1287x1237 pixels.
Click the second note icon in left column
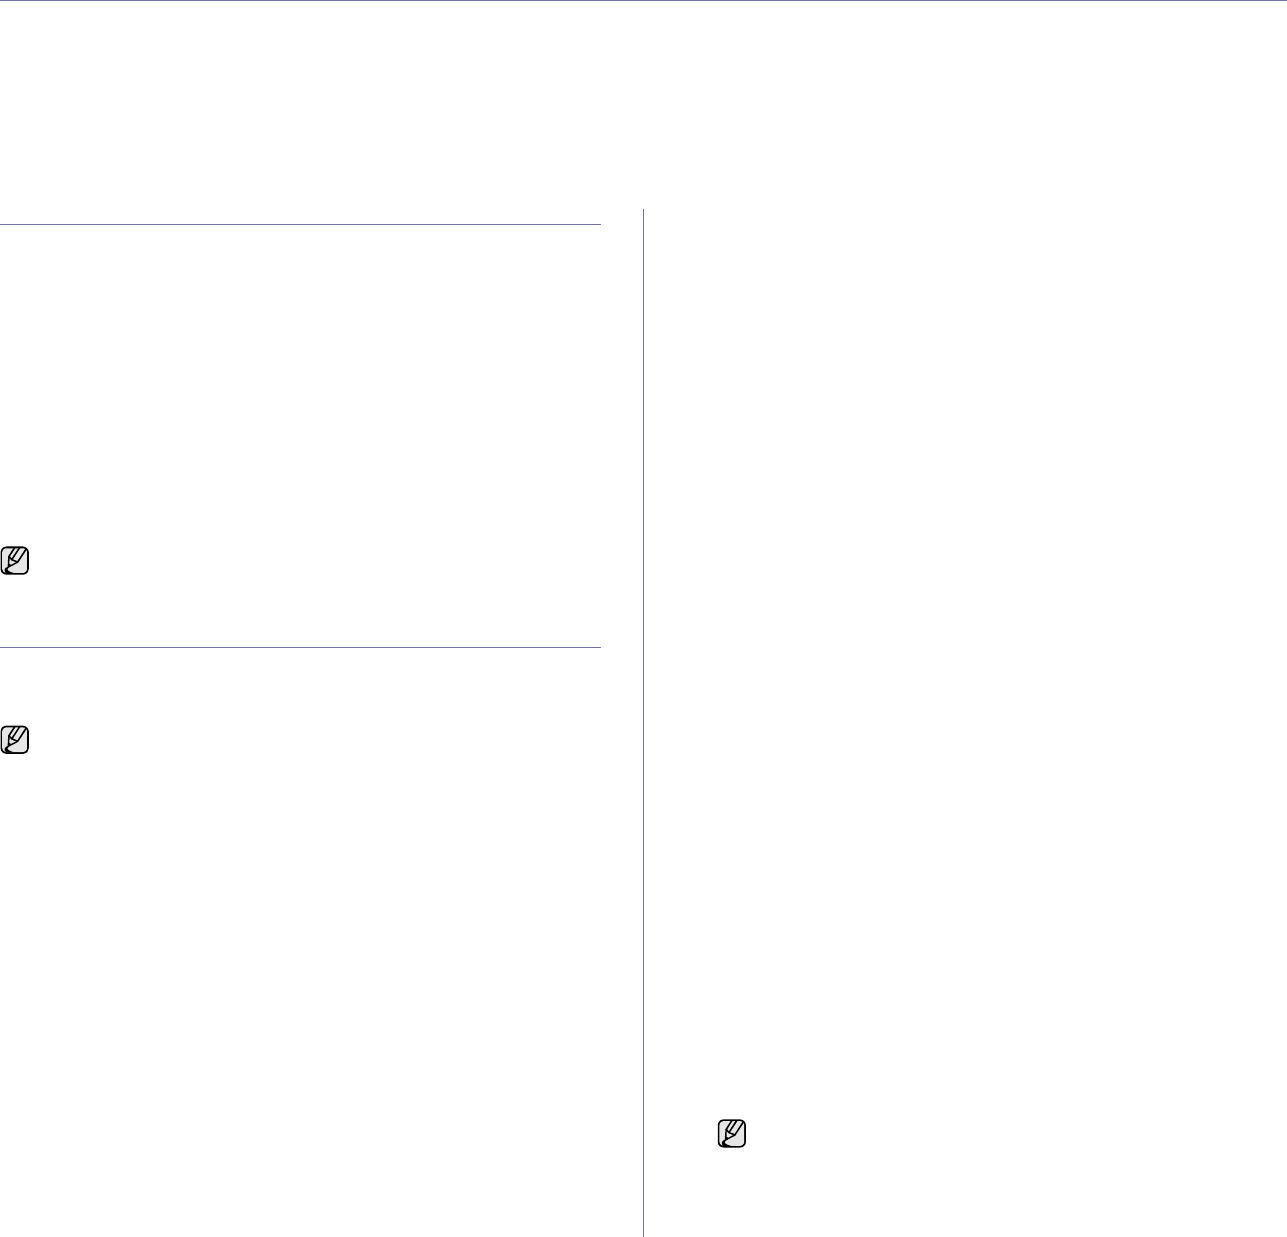(x=16, y=740)
